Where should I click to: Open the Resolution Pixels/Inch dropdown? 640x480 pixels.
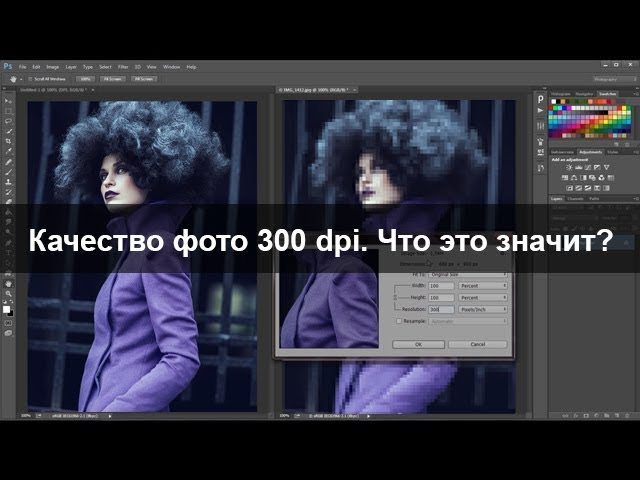[483, 309]
